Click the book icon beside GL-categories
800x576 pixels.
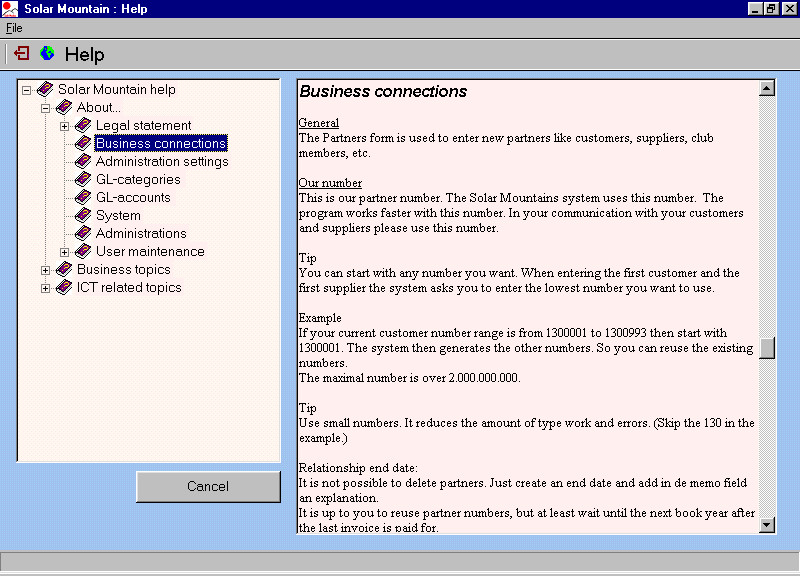[83, 180]
